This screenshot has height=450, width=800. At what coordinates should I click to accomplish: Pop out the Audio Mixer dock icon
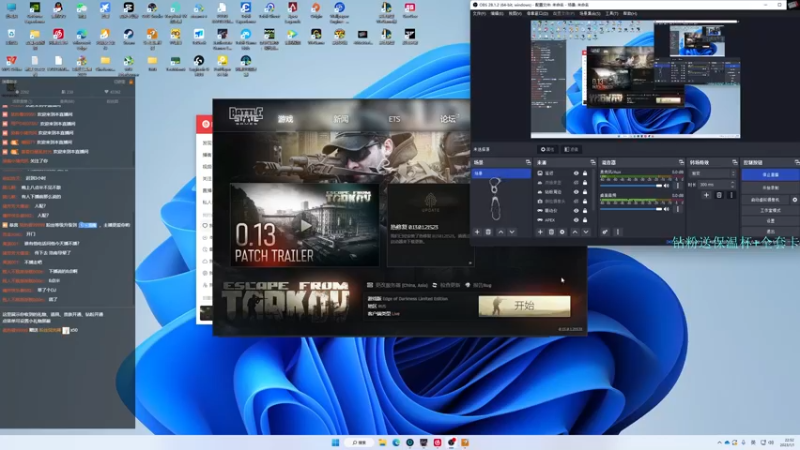coord(681,162)
